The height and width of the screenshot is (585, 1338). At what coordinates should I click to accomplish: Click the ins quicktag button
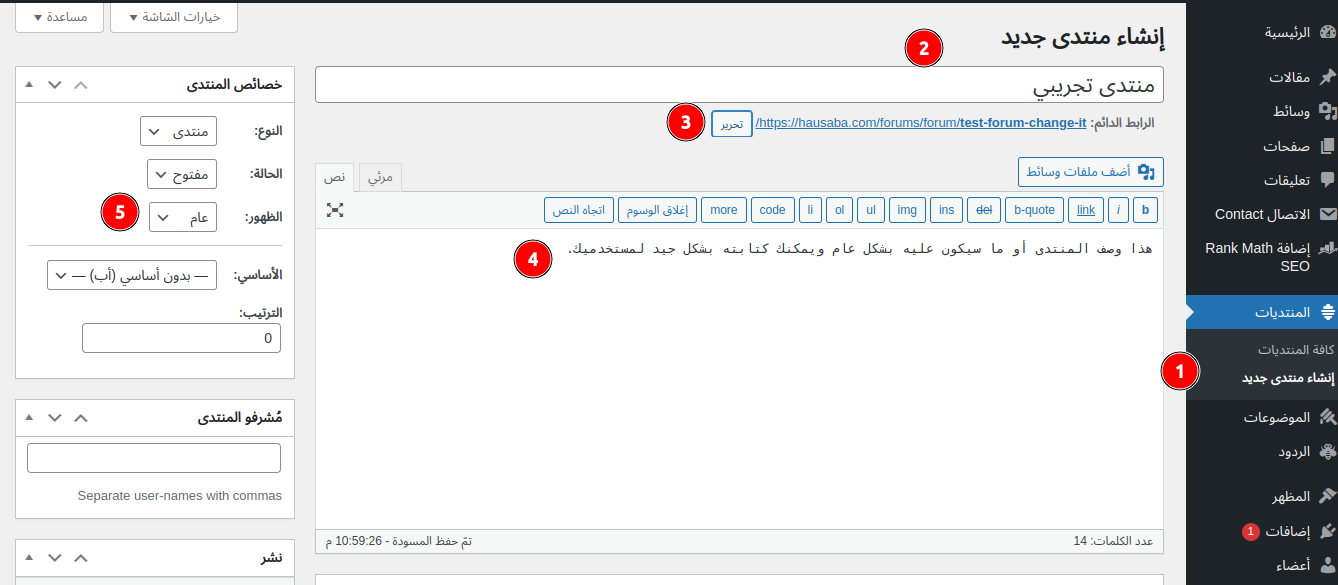(946, 210)
